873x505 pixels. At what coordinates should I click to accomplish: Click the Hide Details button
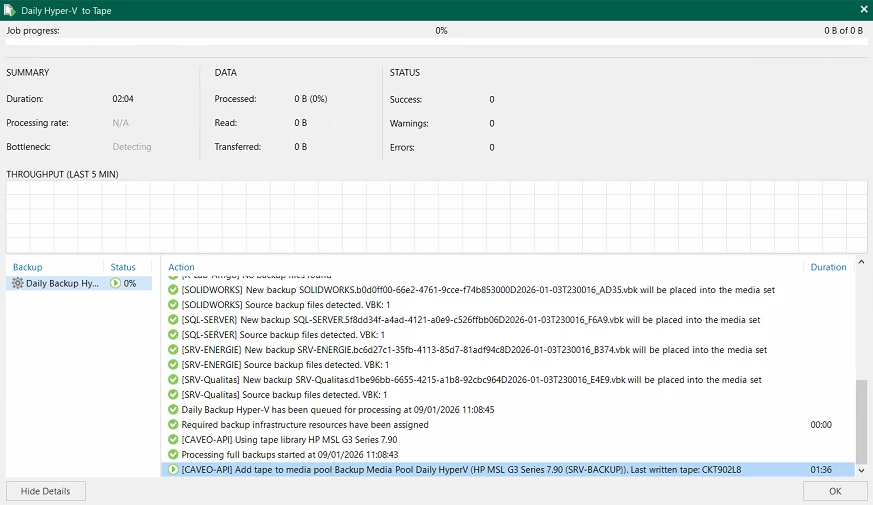pyautogui.click(x=46, y=491)
